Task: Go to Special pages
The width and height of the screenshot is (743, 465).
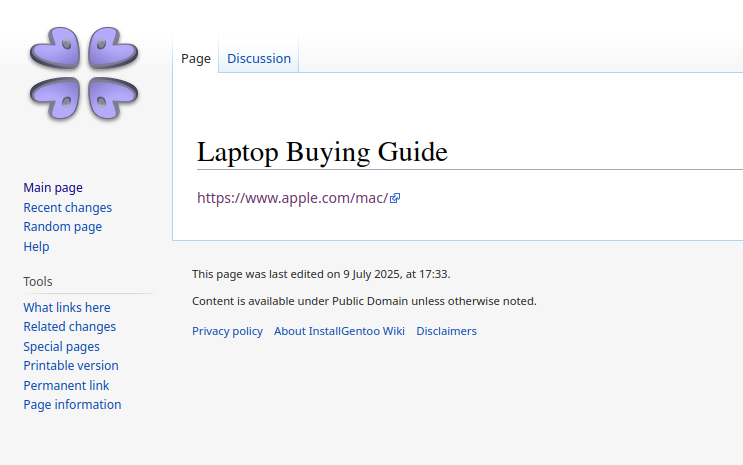Action: click(62, 346)
